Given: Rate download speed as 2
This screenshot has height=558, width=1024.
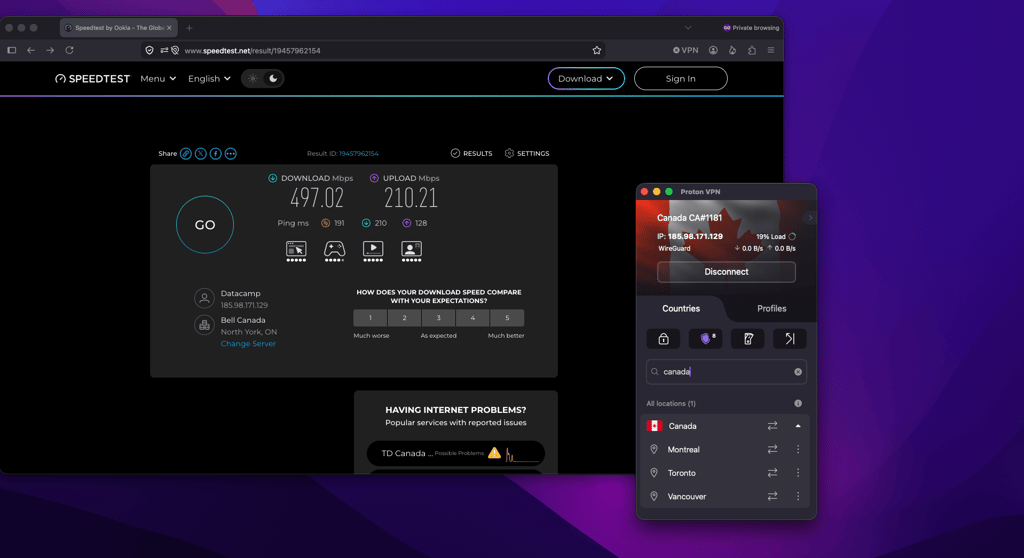Looking at the screenshot, I should click(404, 318).
